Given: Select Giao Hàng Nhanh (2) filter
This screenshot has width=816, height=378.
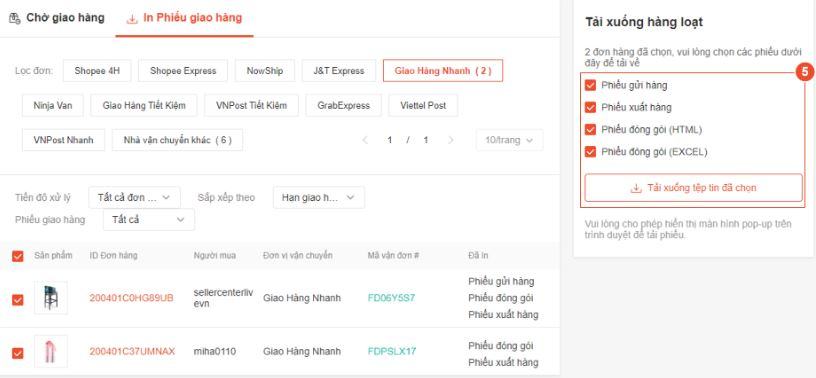Looking at the screenshot, I should 443,71.
